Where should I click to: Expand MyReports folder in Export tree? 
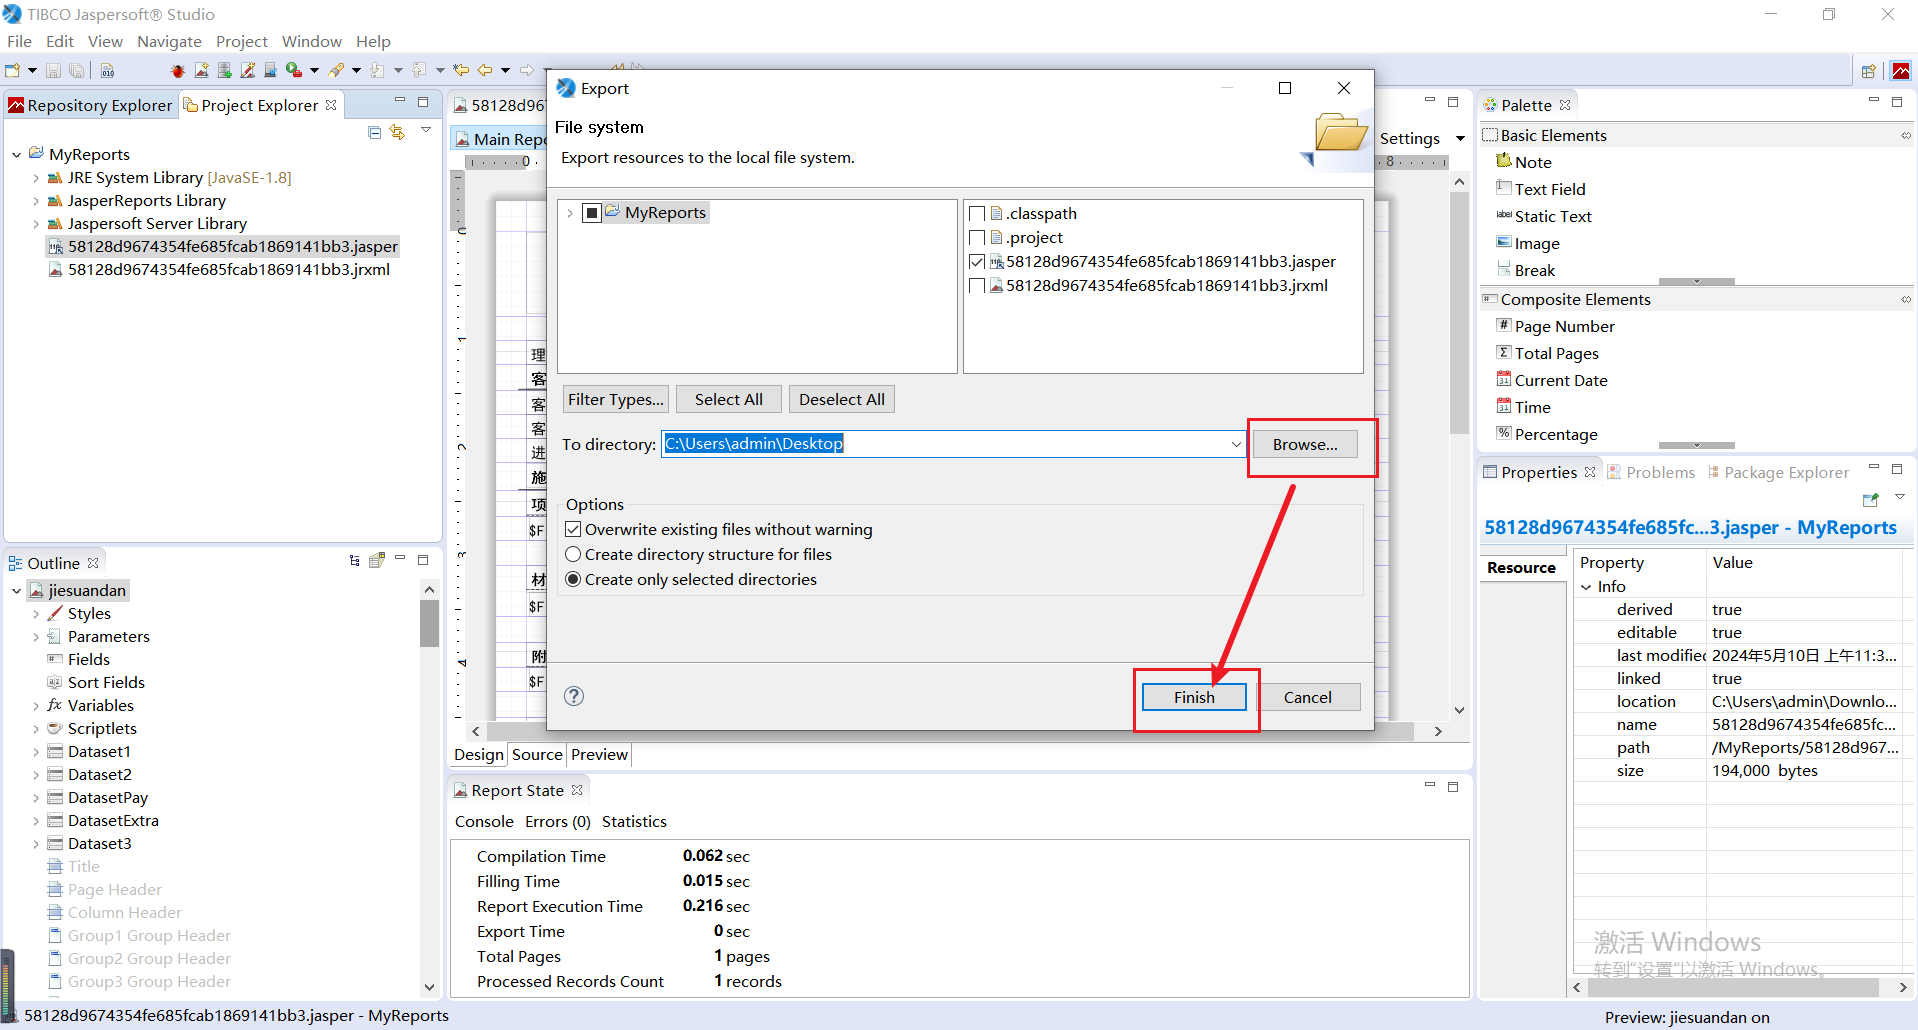coord(570,213)
